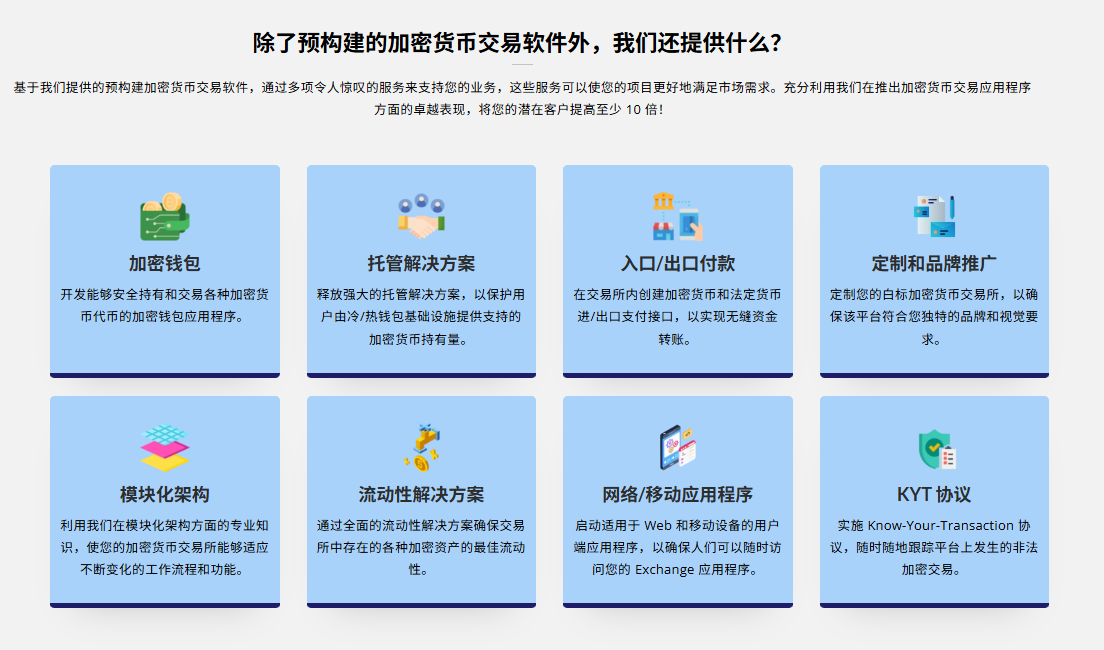Click the 流动性解决方案 heading
This screenshot has height=650, width=1104.
point(421,495)
